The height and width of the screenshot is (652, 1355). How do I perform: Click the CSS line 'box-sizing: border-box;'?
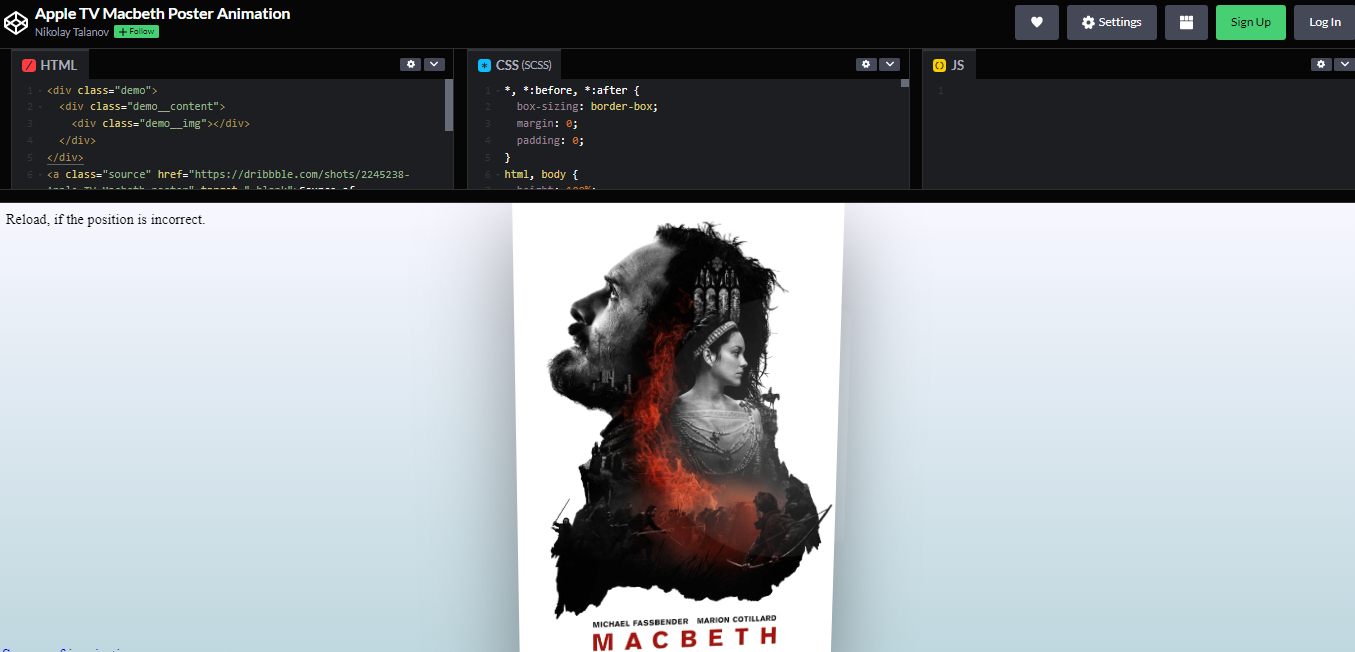tap(587, 107)
